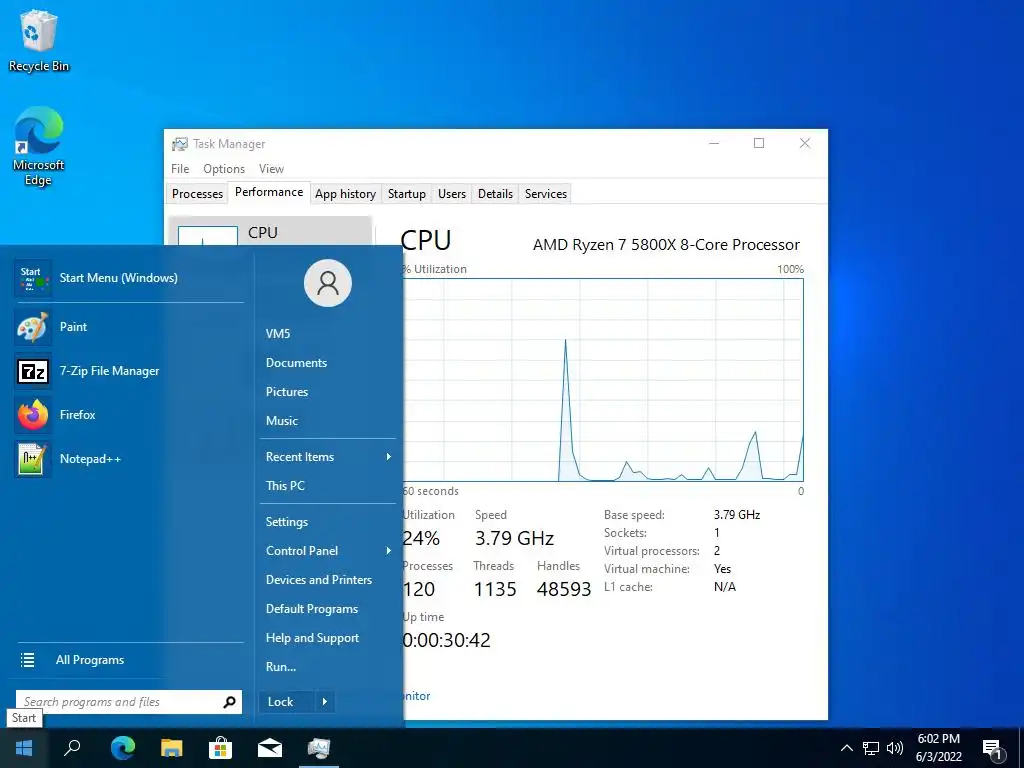
Task: Switch to the Details tab
Action: pos(495,193)
